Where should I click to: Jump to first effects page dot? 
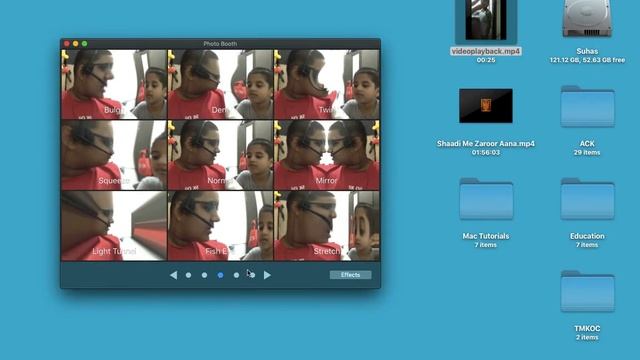[x=189, y=276]
